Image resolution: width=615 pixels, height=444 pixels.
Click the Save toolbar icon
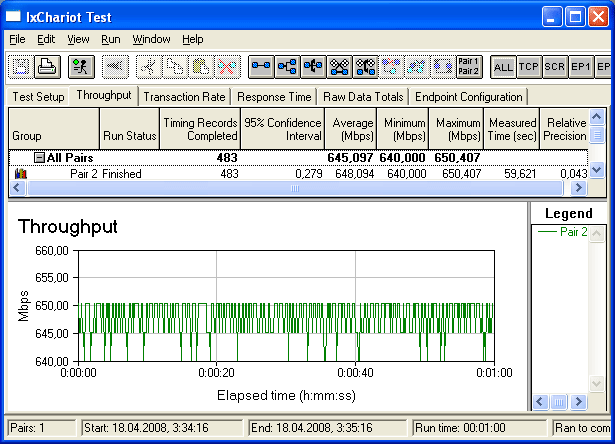21,67
